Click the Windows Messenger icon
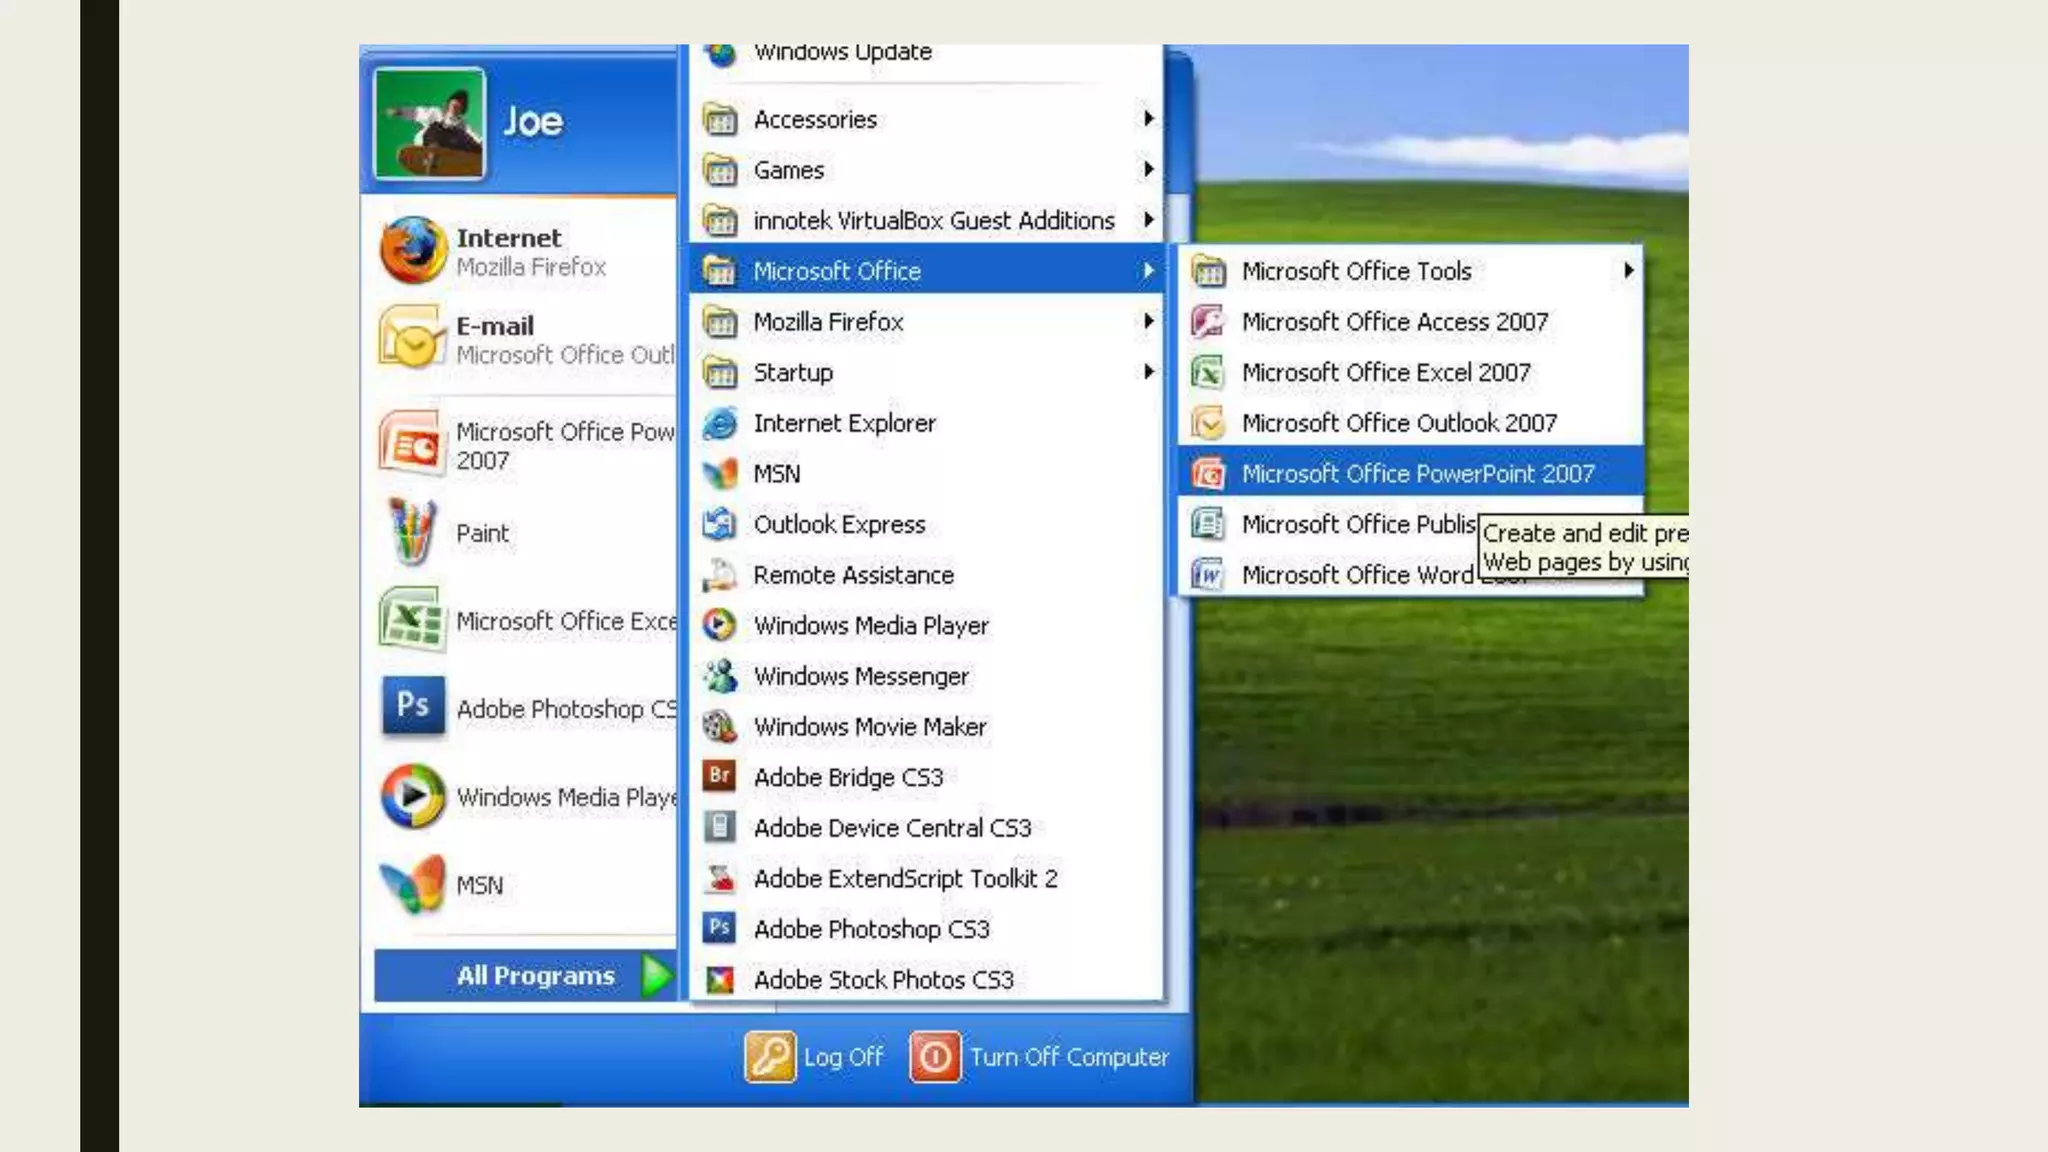 pyautogui.click(x=719, y=676)
